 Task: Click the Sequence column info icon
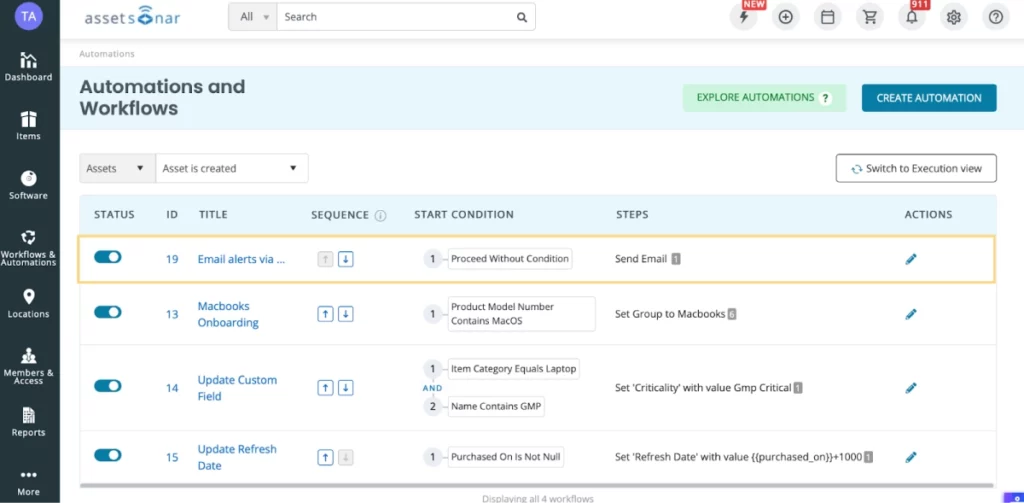(x=381, y=215)
